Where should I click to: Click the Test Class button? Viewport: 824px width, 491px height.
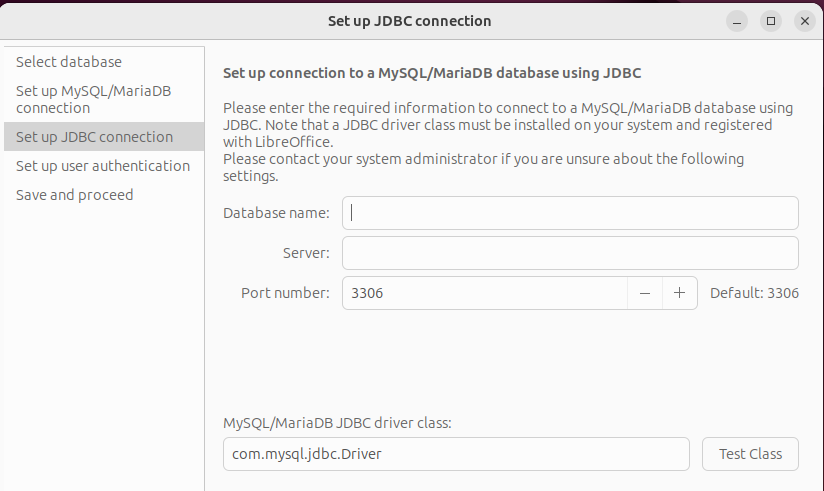(750, 454)
